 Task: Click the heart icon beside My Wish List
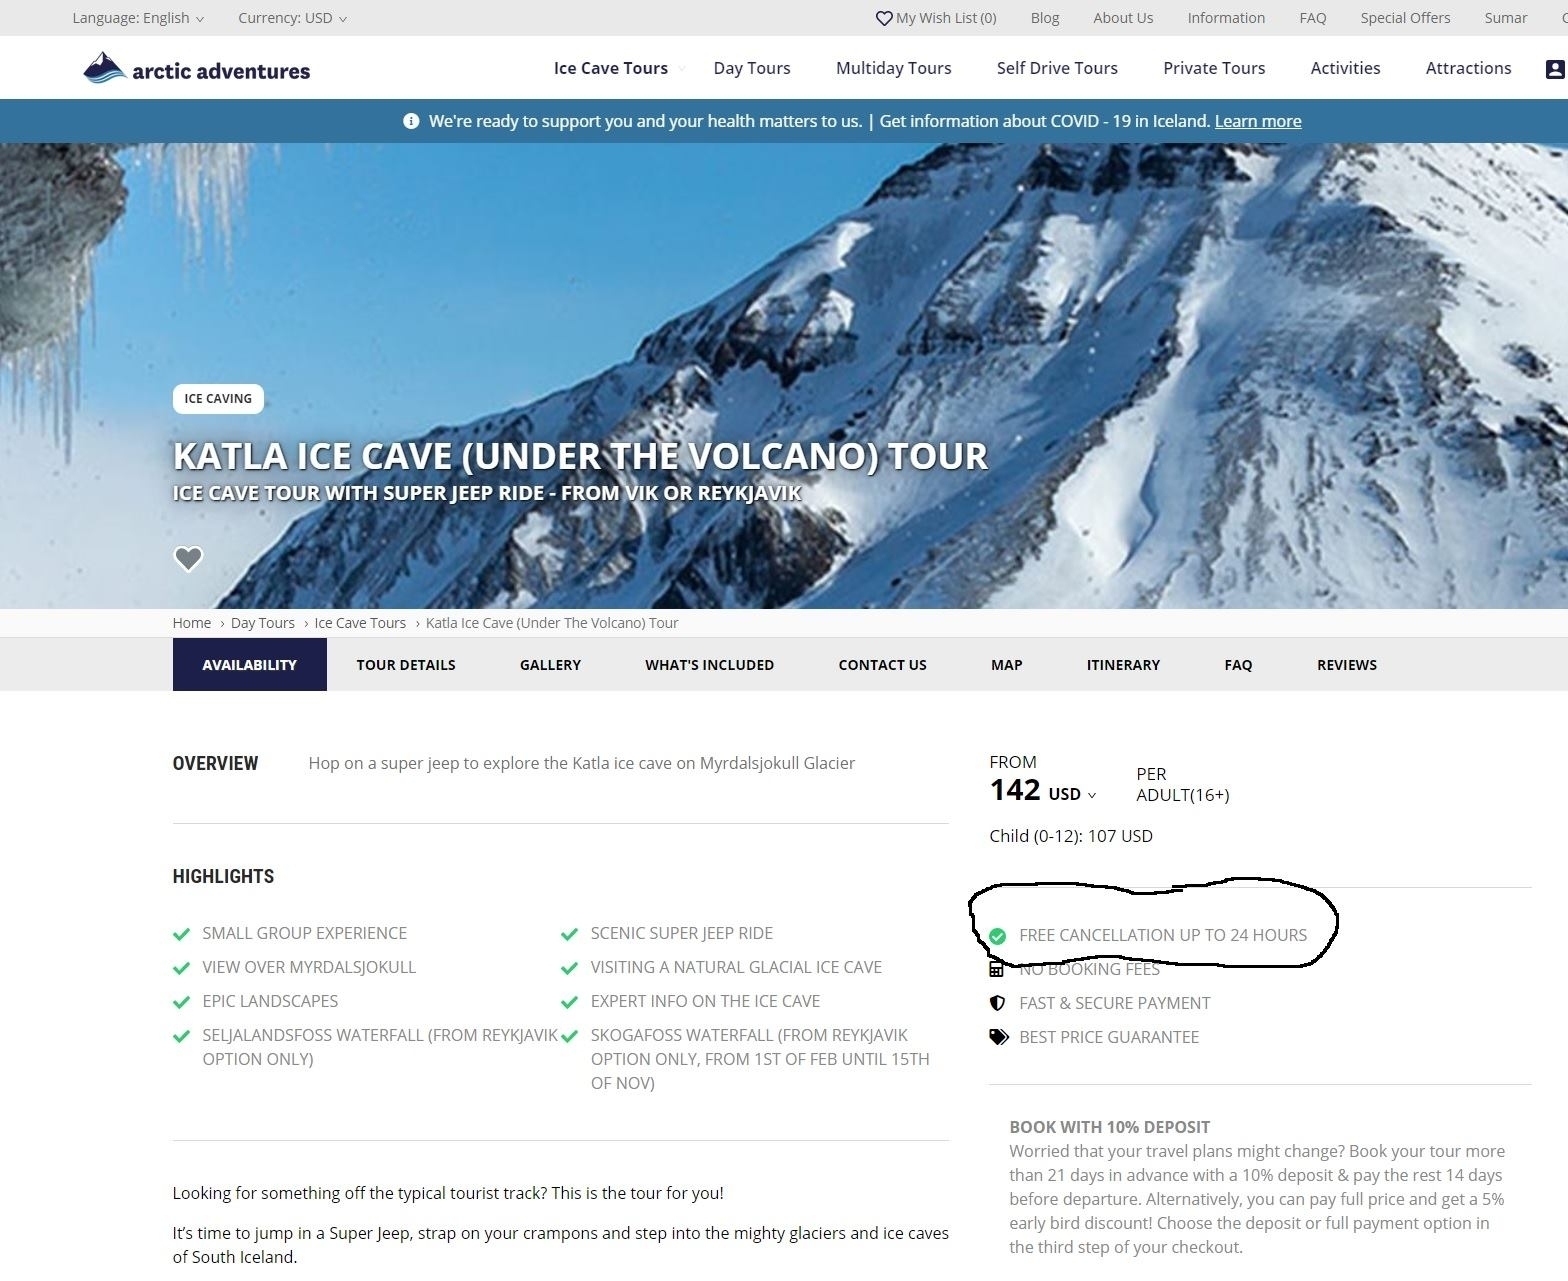[883, 18]
